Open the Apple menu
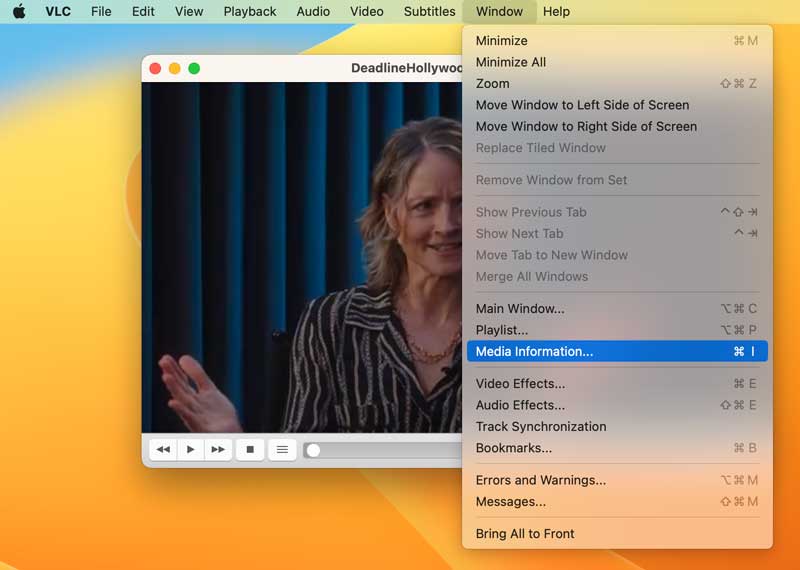 coord(19,12)
